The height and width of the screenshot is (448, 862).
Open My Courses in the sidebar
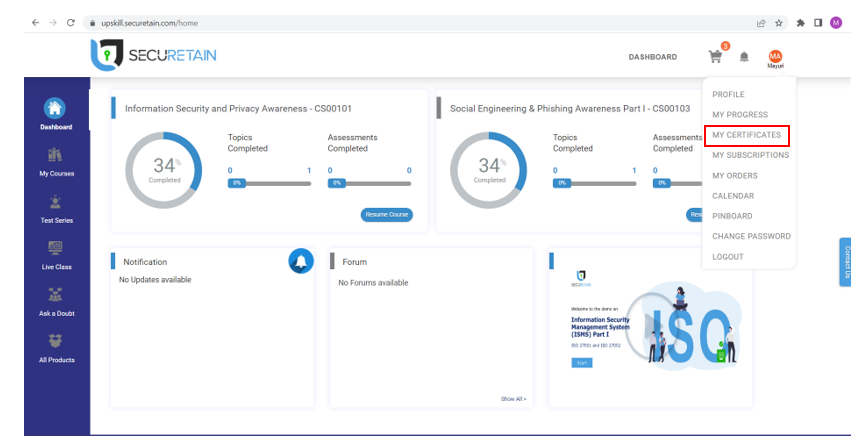point(56,157)
